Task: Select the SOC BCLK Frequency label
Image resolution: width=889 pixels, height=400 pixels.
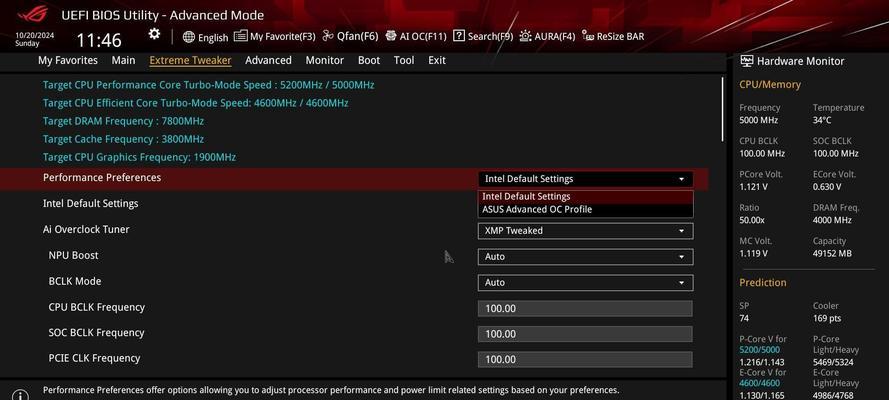Action: point(96,333)
